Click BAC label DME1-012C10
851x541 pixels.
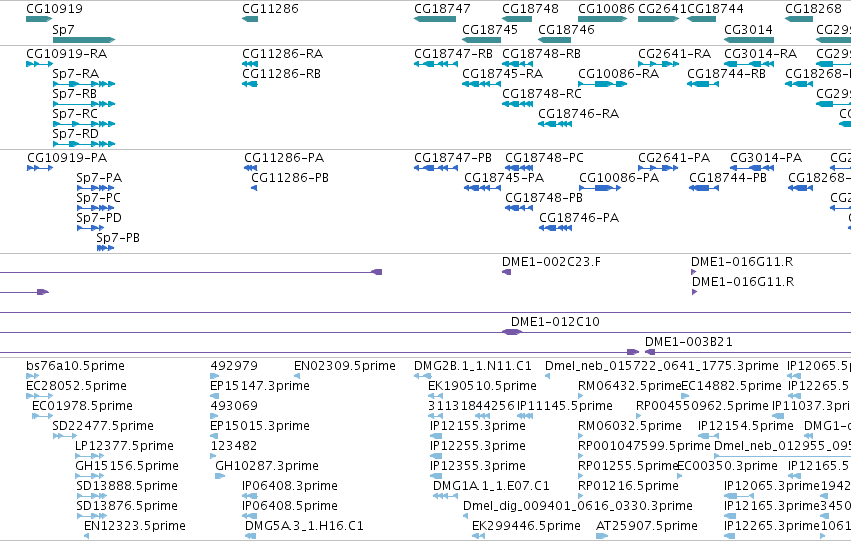555,322
